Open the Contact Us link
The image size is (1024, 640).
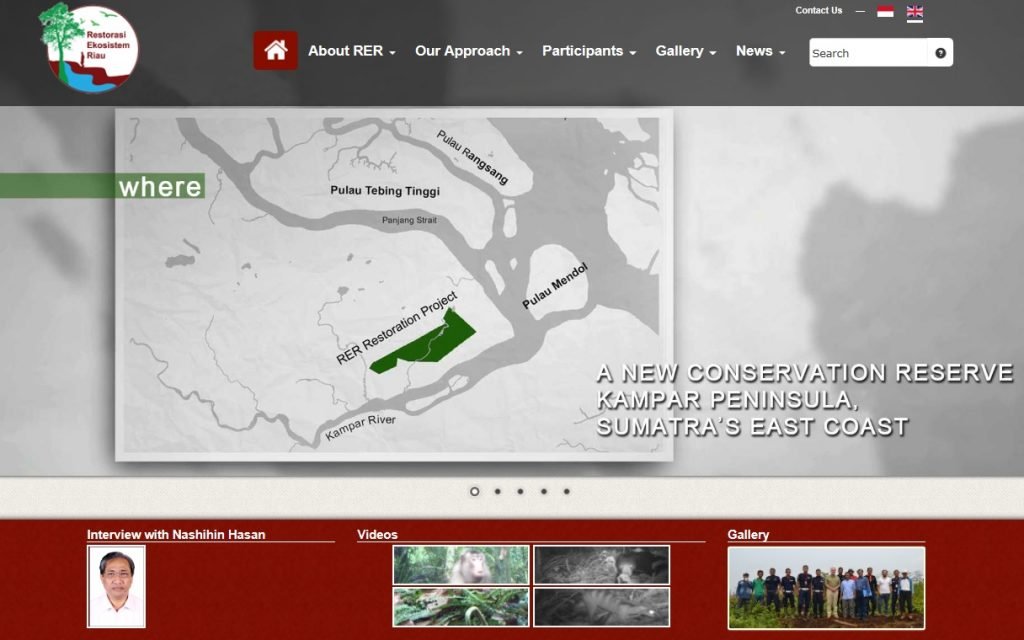(818, 10)
